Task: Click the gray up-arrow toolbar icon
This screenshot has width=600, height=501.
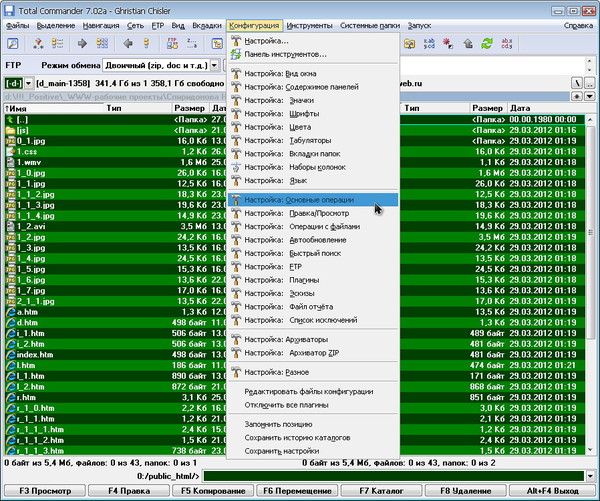Action: click(x=468, y=44)
